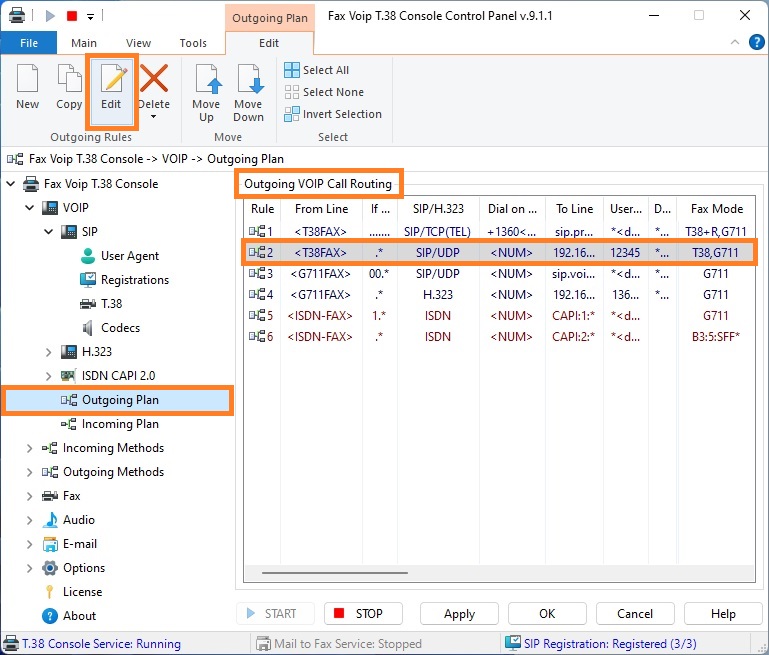Click the Move Down icon

[x=250, y=78]
